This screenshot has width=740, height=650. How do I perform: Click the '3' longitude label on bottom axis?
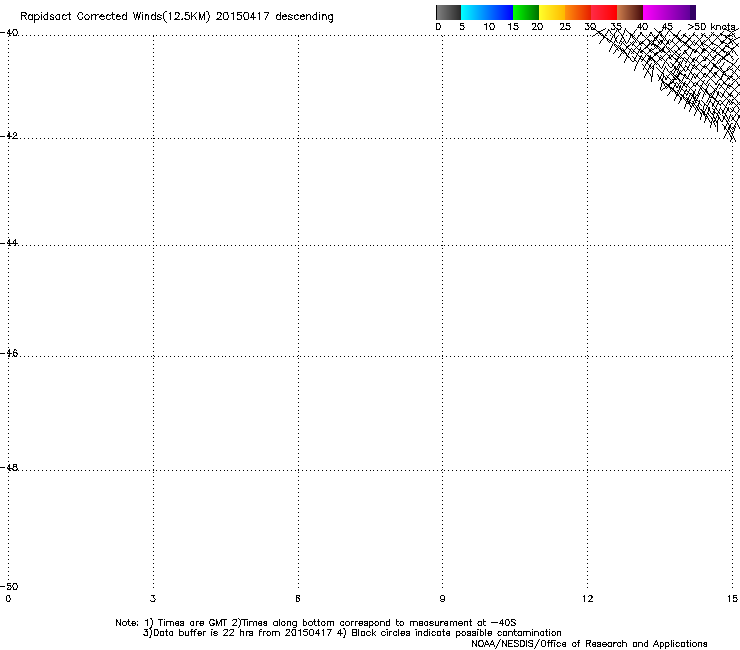point(153,599)
